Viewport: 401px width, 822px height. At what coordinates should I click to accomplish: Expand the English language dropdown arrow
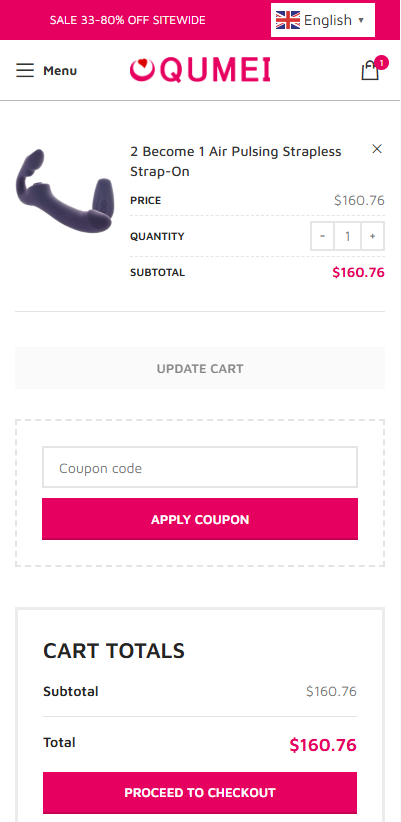(x=361, y=20)
